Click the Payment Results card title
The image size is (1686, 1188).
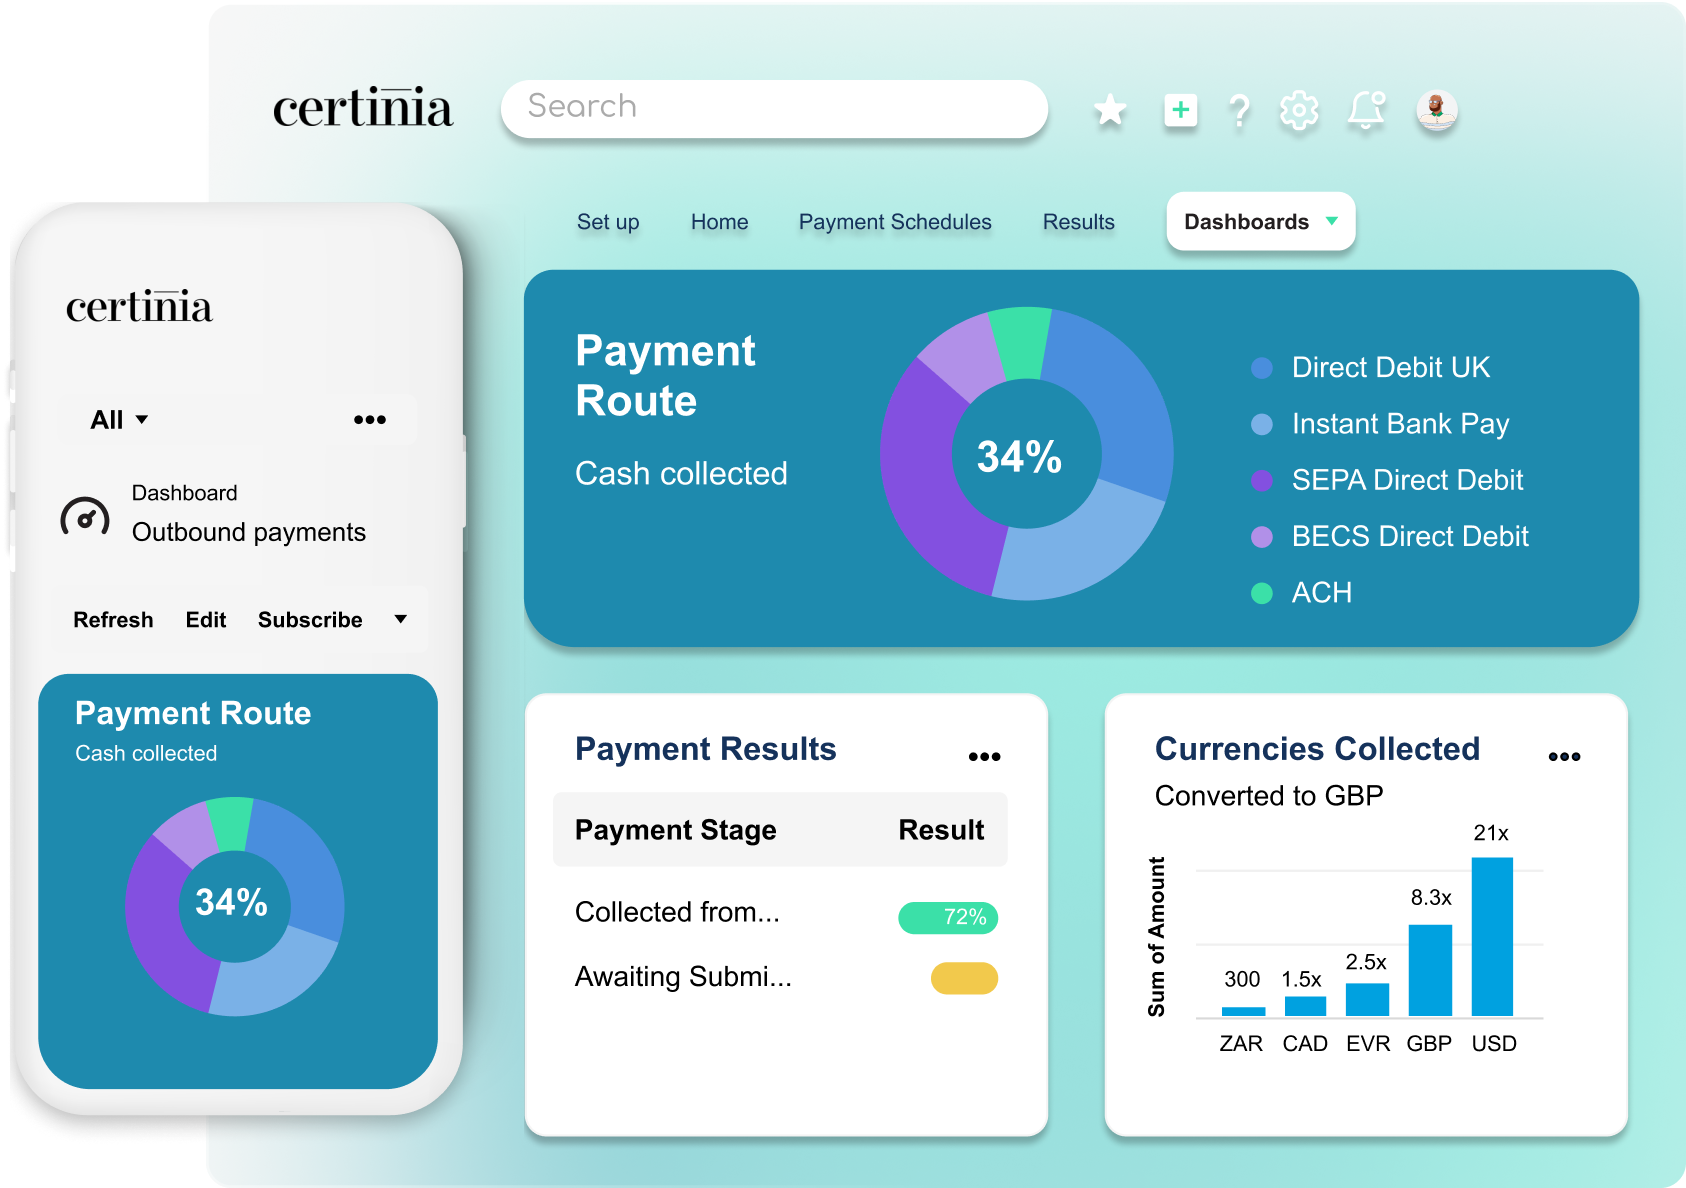pos(706,749)
